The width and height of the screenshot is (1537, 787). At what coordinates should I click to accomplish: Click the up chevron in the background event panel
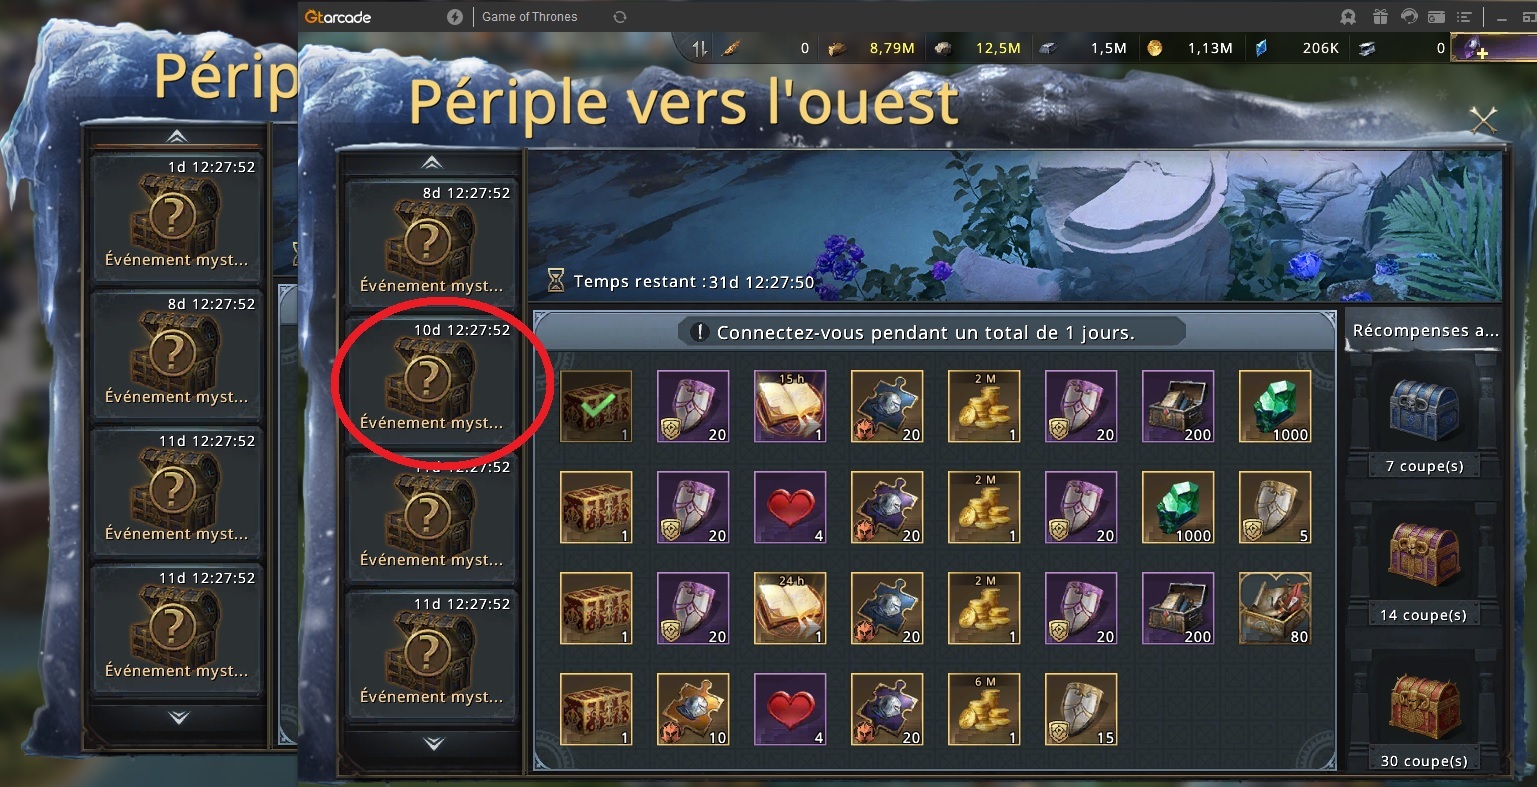177,136
